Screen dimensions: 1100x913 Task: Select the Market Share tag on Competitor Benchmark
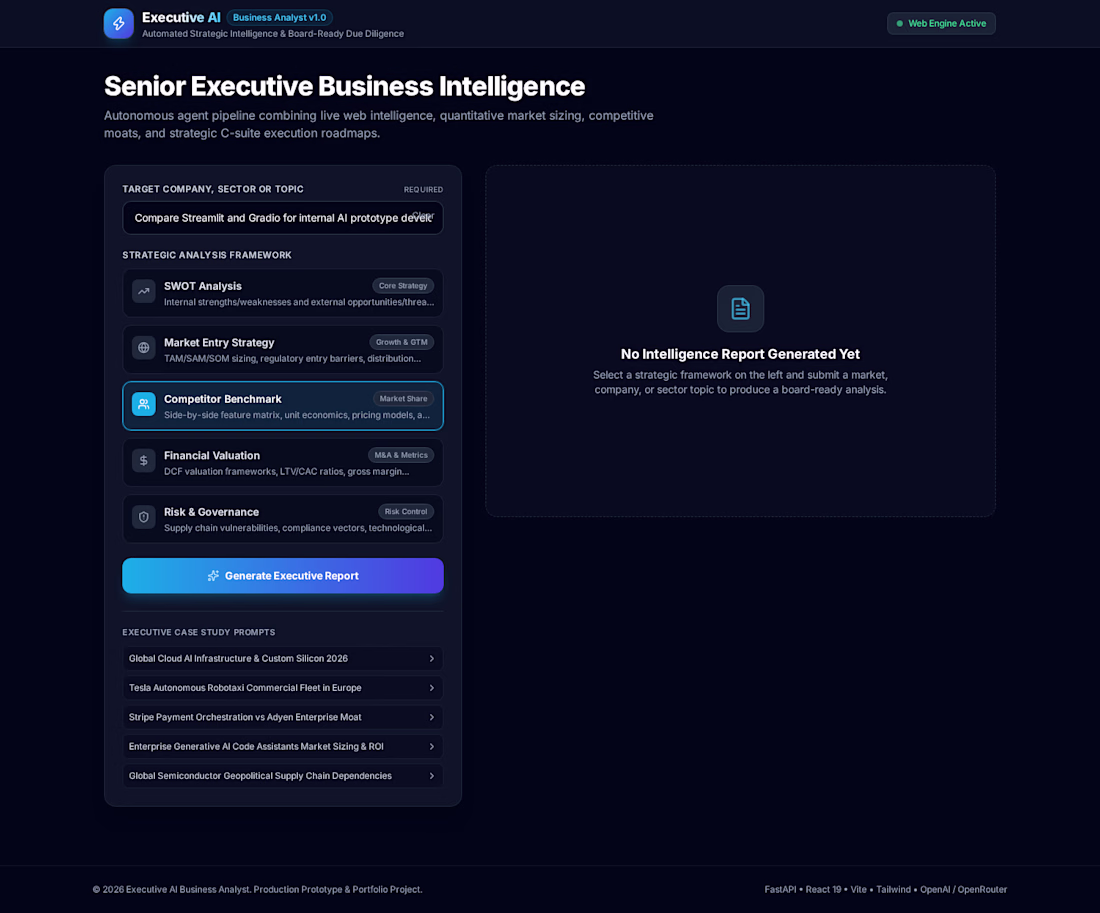pos(403,399)
